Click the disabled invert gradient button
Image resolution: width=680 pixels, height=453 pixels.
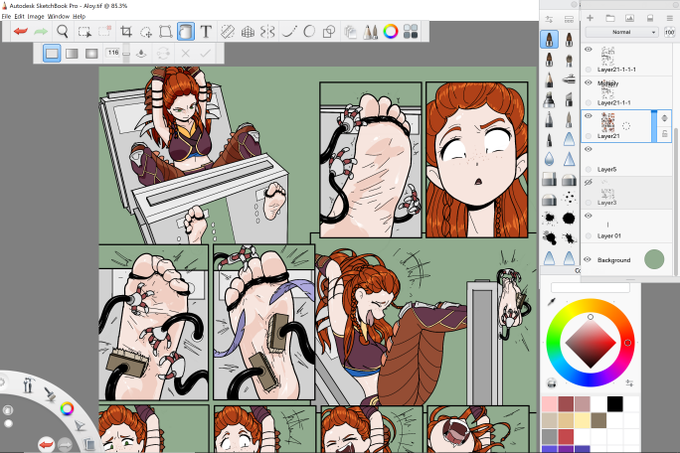163,53
